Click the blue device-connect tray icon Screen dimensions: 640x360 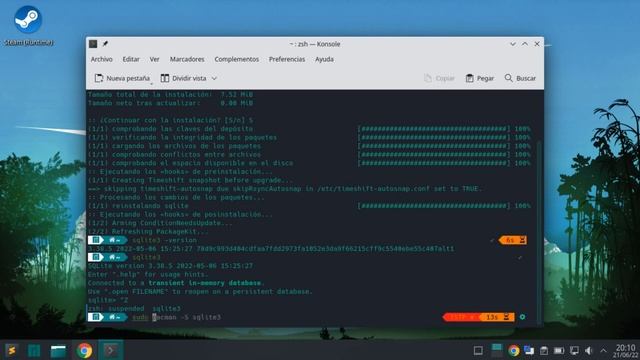pos(529,350)
